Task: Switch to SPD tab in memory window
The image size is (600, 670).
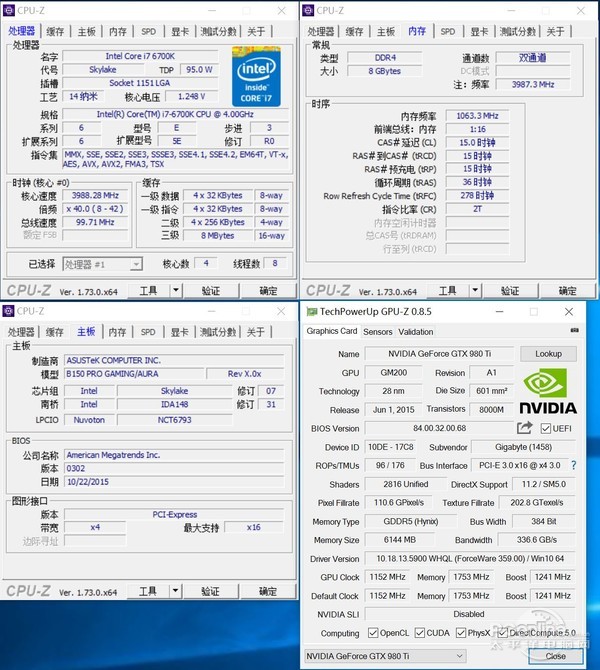Action: pyautogui.click(x=448, y=31)
